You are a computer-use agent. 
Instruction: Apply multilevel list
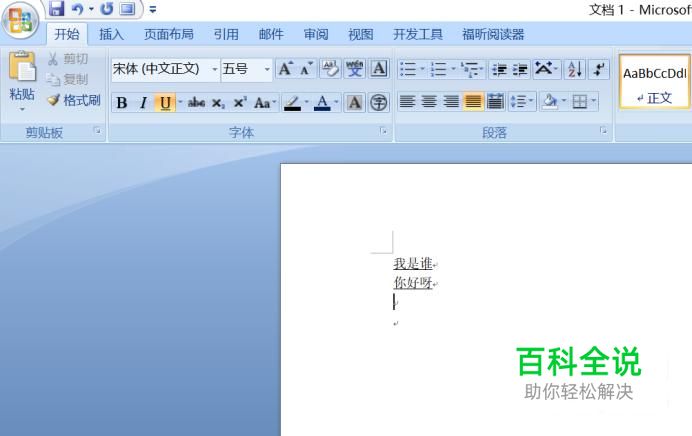[472, 69]
